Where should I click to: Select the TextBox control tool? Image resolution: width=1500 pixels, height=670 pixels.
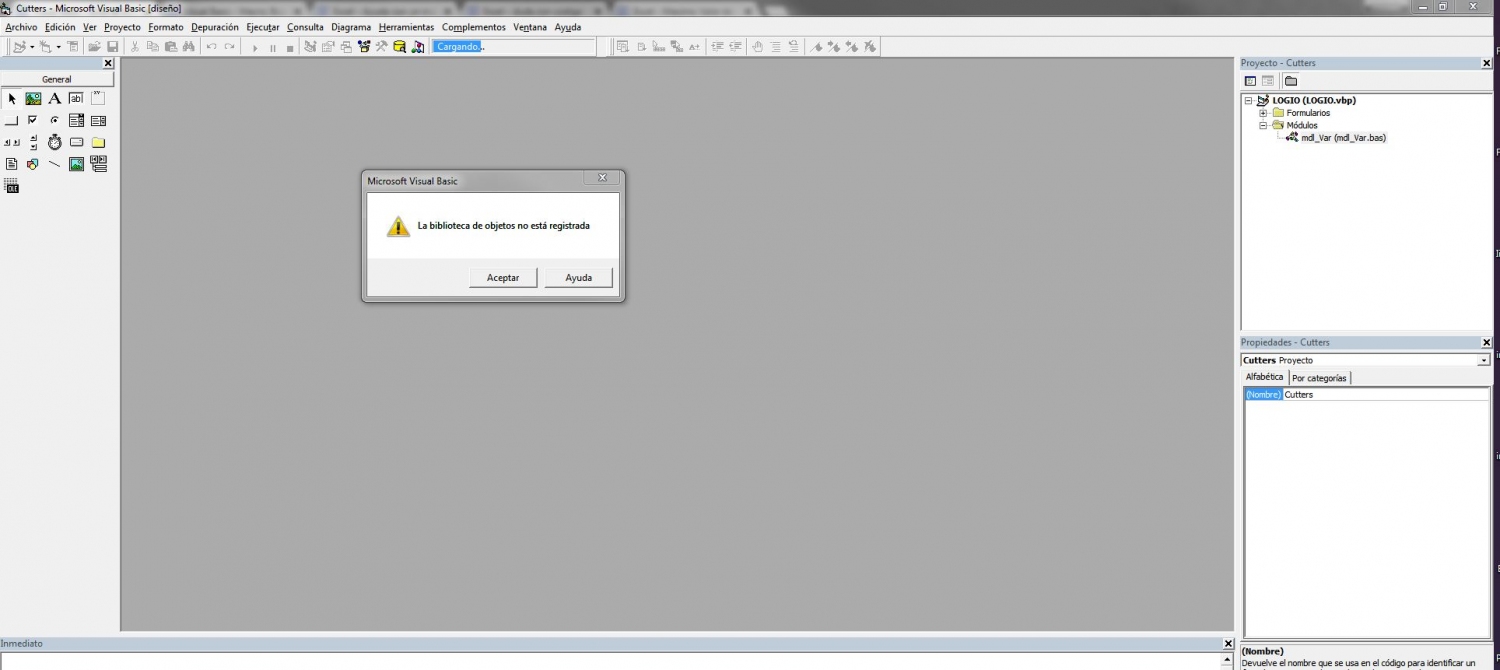(x=76, y=98)
